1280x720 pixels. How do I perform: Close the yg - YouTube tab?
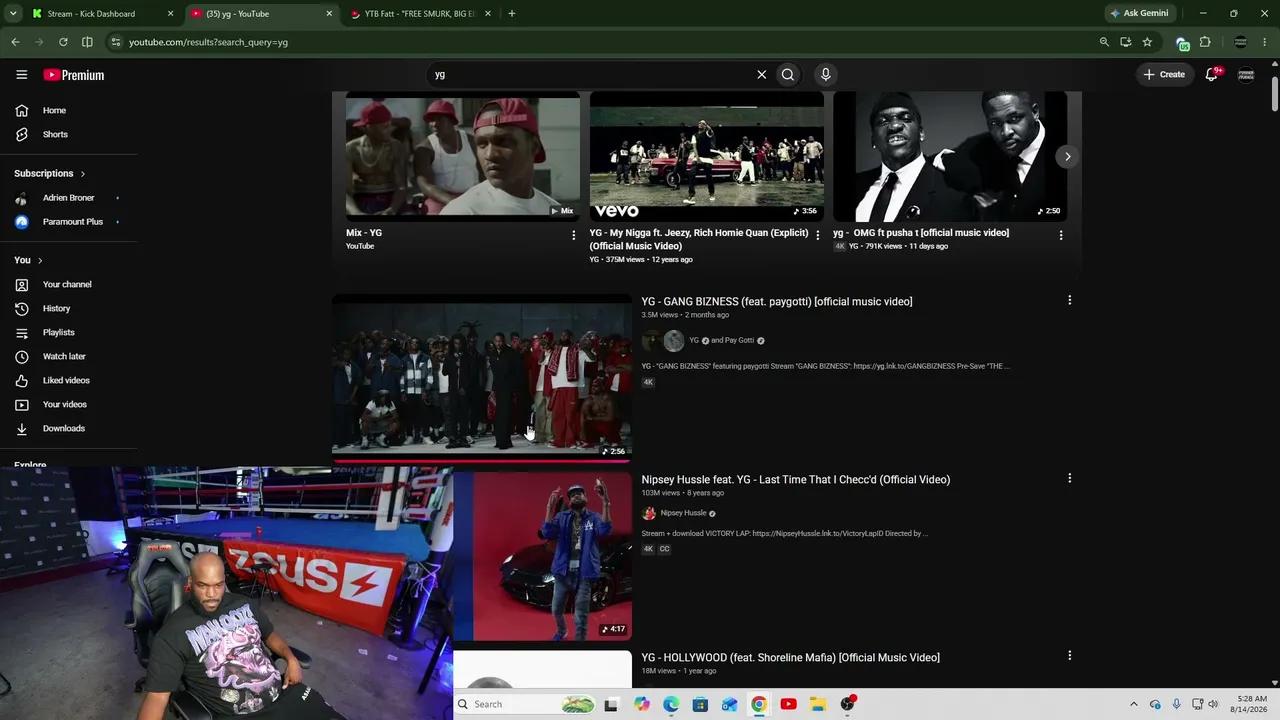(329, 14)
